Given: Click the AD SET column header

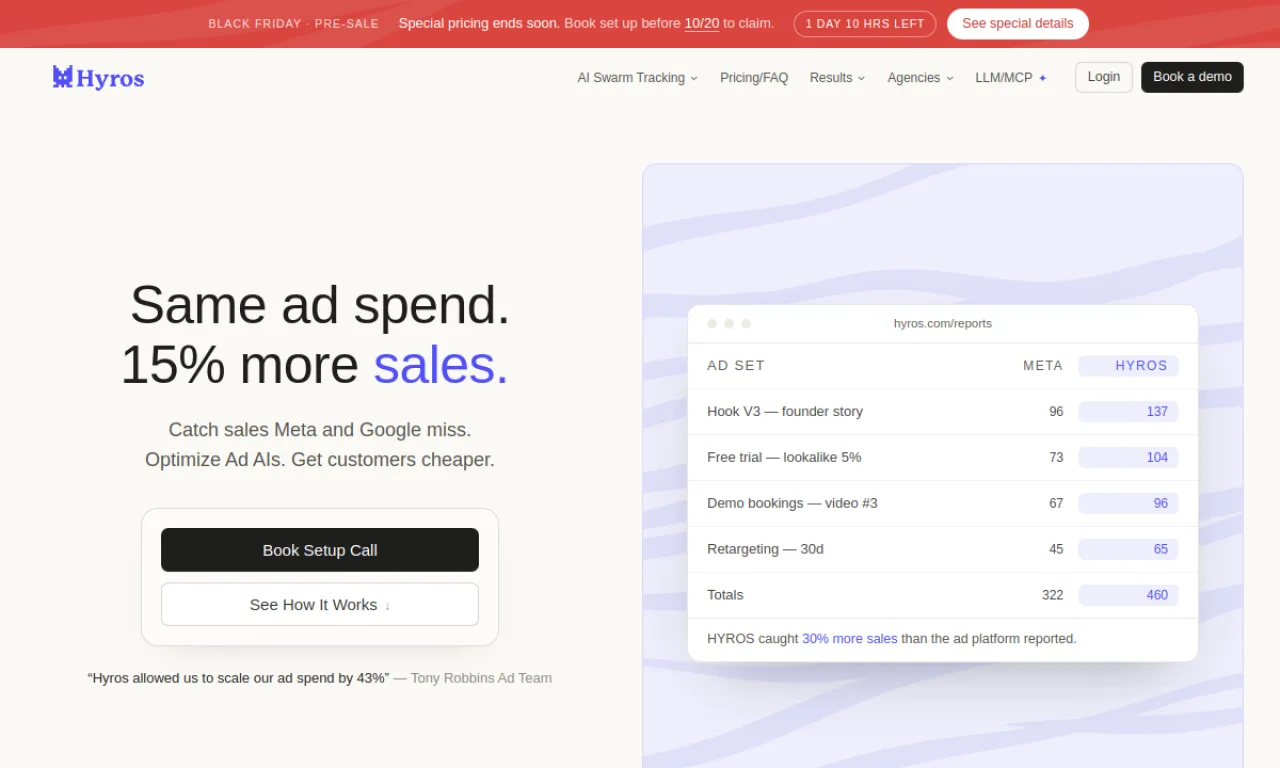Looking at the screenshot, I should click(736, 366).
